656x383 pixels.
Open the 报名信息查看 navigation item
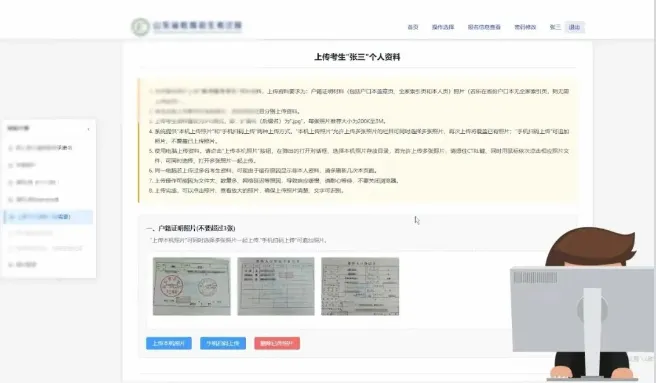click(x=484, y=27)
